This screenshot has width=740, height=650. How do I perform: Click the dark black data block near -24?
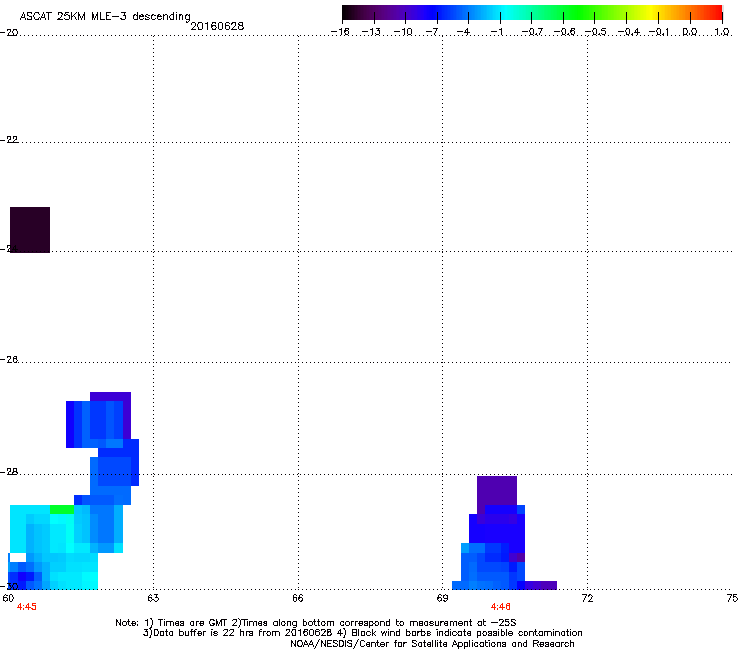pyautogui.click(x=30, y=230)
